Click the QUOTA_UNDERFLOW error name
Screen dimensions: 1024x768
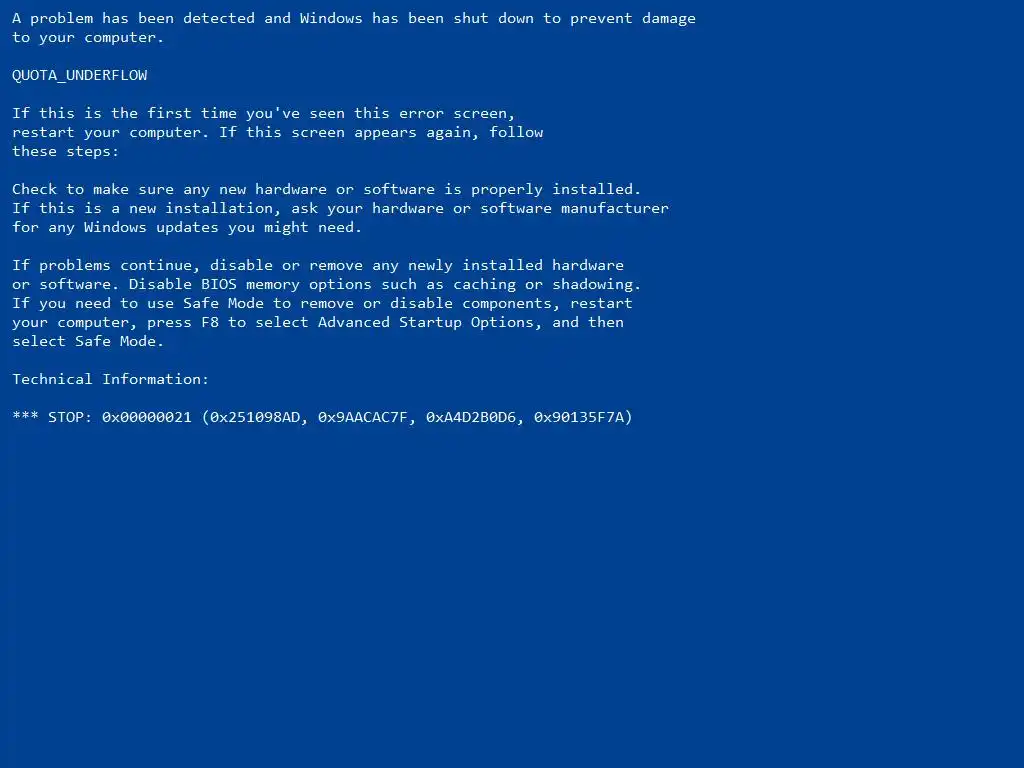pyautogui.click(x=80, y=75)
